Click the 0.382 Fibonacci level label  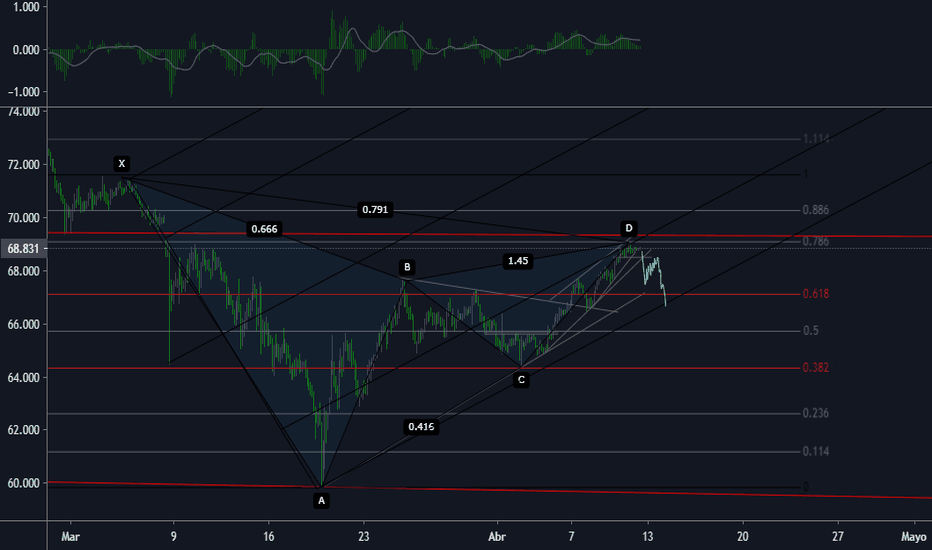(x=816, y=367)
